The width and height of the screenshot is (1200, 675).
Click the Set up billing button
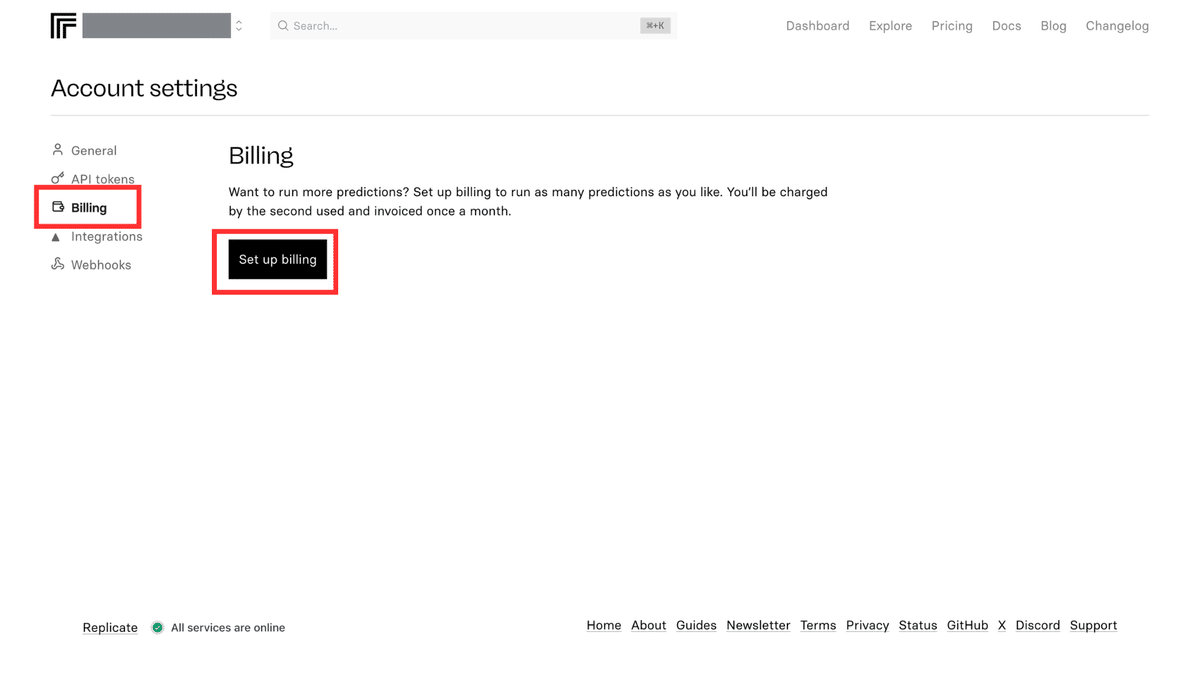277,259
